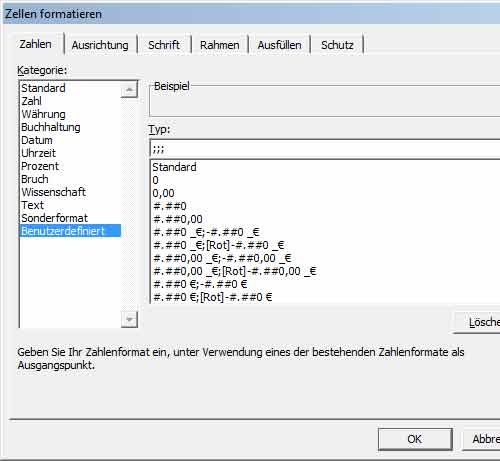Image resolution: width=500 pixels, height=461 pixels.
Task: Switch to the Ausrichtung tab
Action: click(100, 45)
